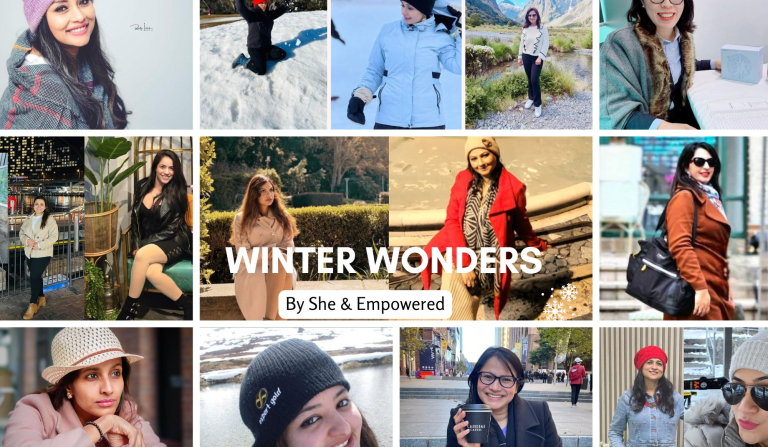Open the black beanie selfie

[x=296, y=387]
